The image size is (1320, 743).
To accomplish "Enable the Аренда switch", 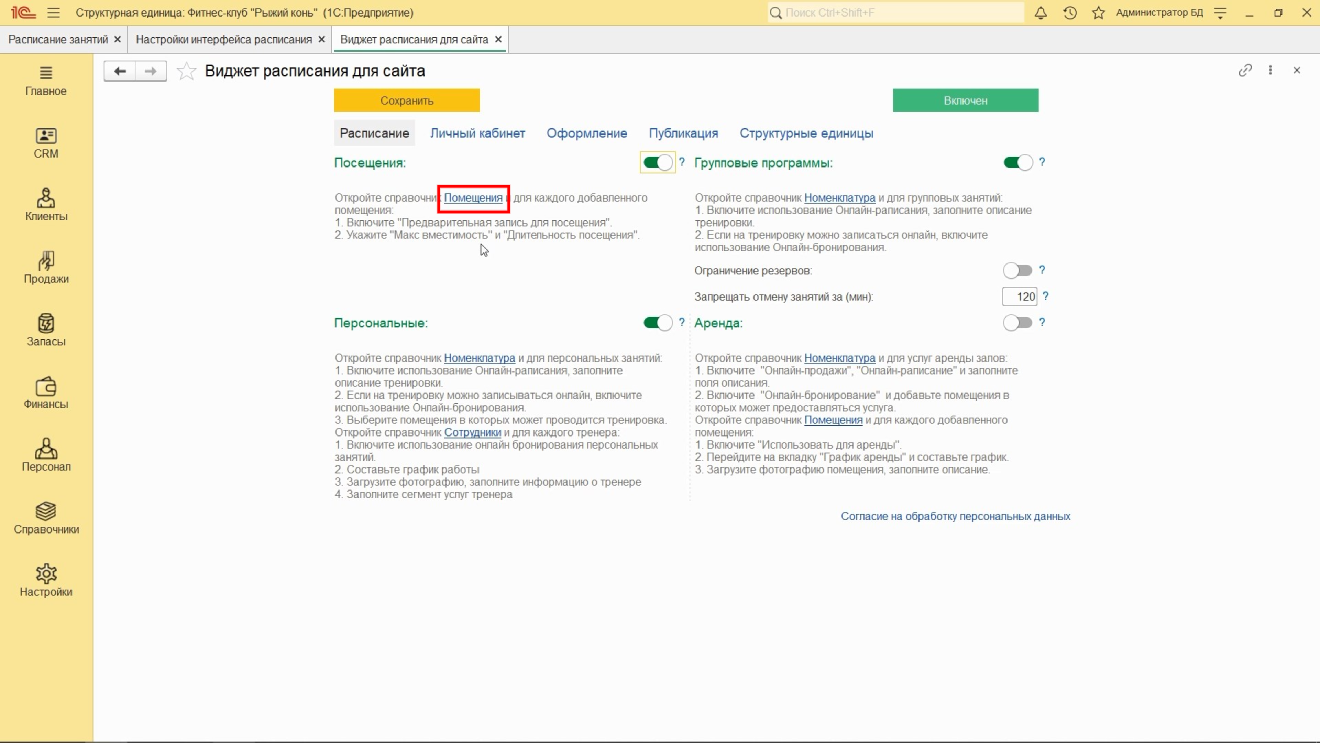I will [x=1018, y=323].
